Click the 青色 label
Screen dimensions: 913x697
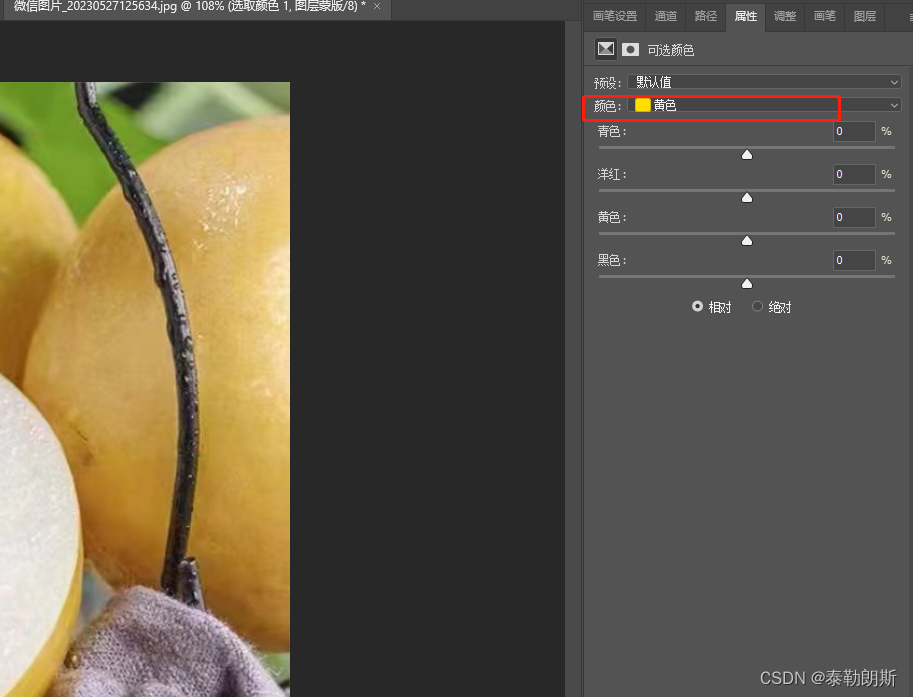pos(611,132)
